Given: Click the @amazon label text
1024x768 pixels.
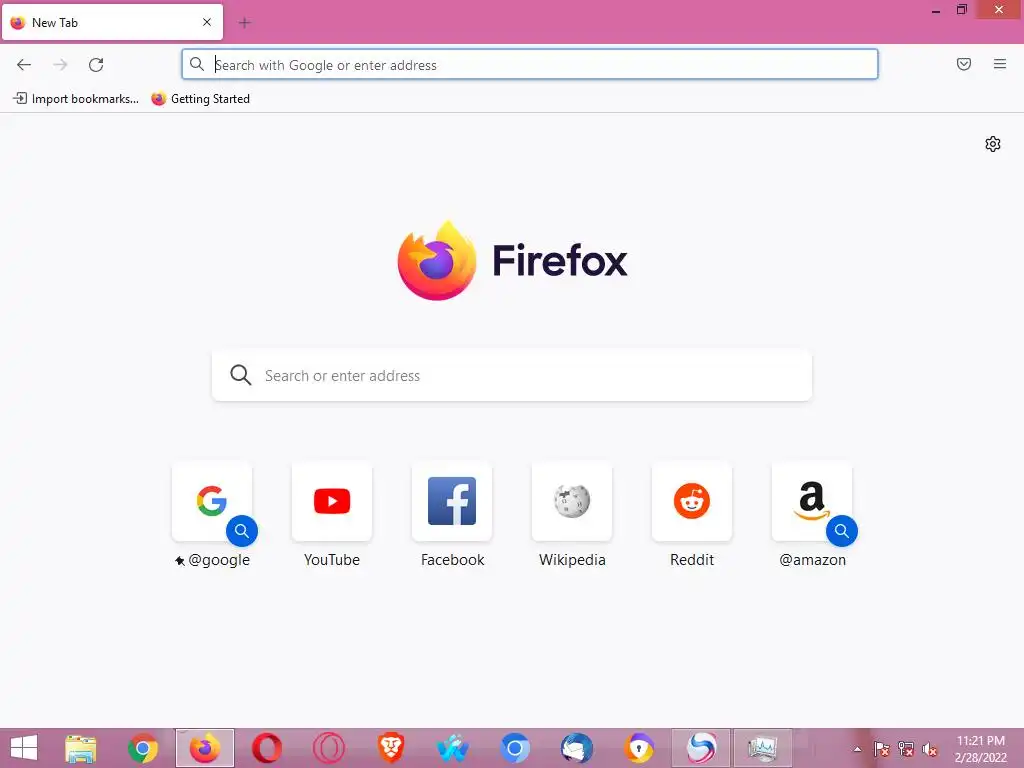Looking at the screenshot, I should 812,560.
